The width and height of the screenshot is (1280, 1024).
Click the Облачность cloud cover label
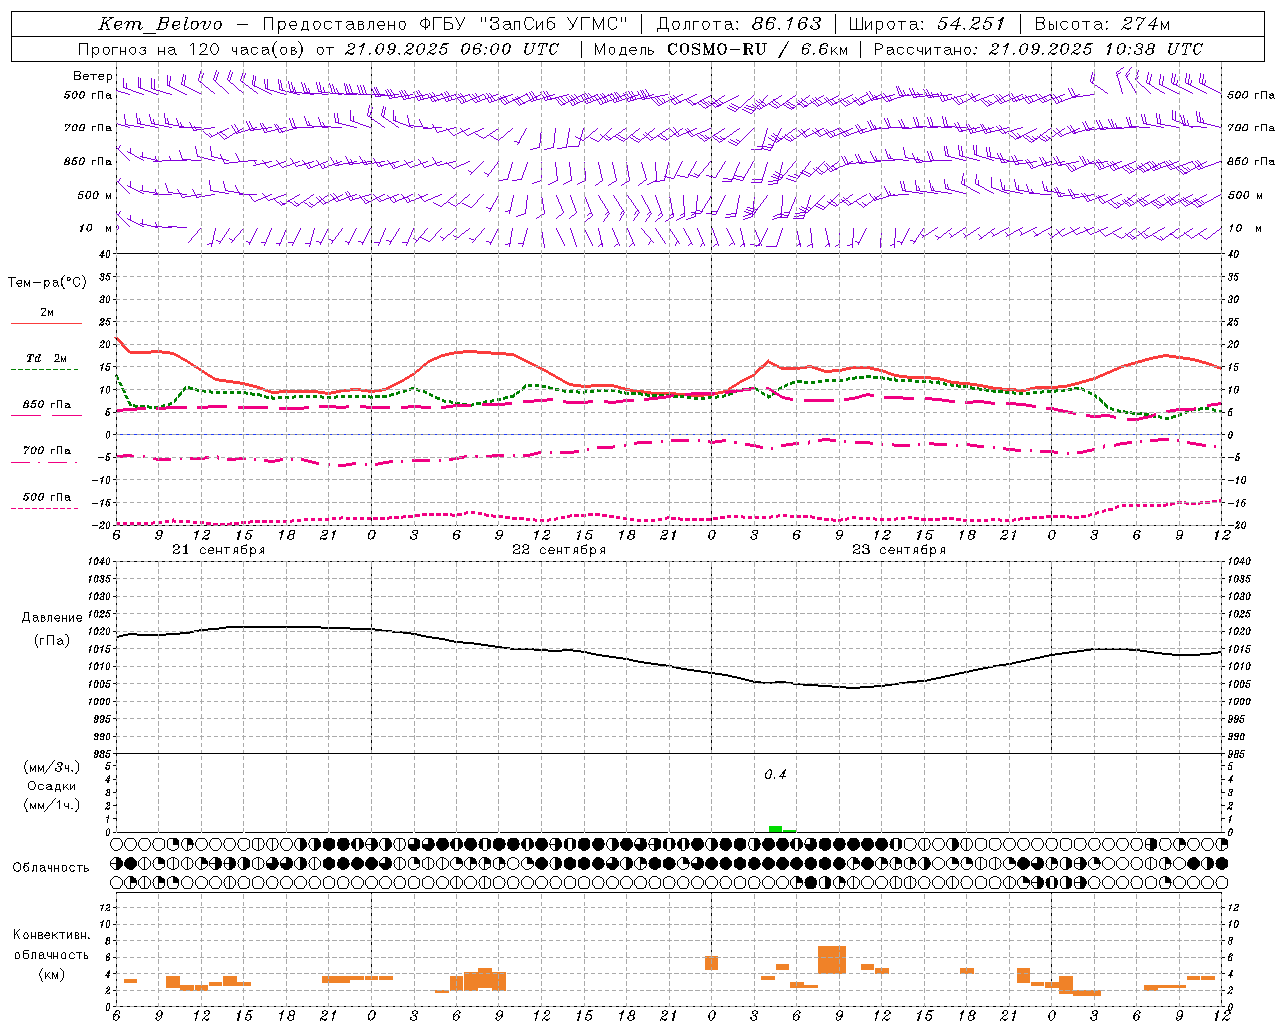[51, 868]
